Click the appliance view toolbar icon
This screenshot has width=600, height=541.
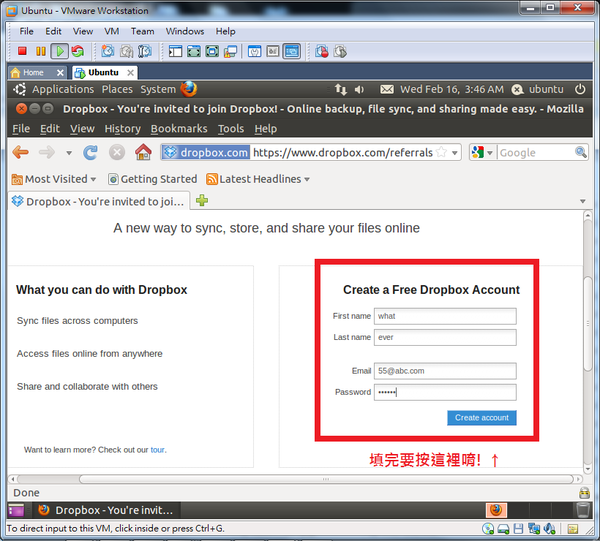[x=273, y=51]
